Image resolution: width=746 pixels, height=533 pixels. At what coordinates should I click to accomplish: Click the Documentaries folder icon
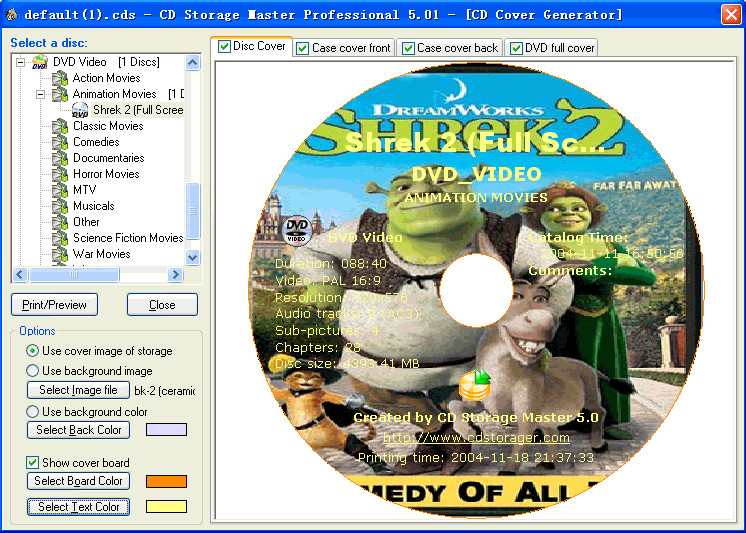pos(60,158)
